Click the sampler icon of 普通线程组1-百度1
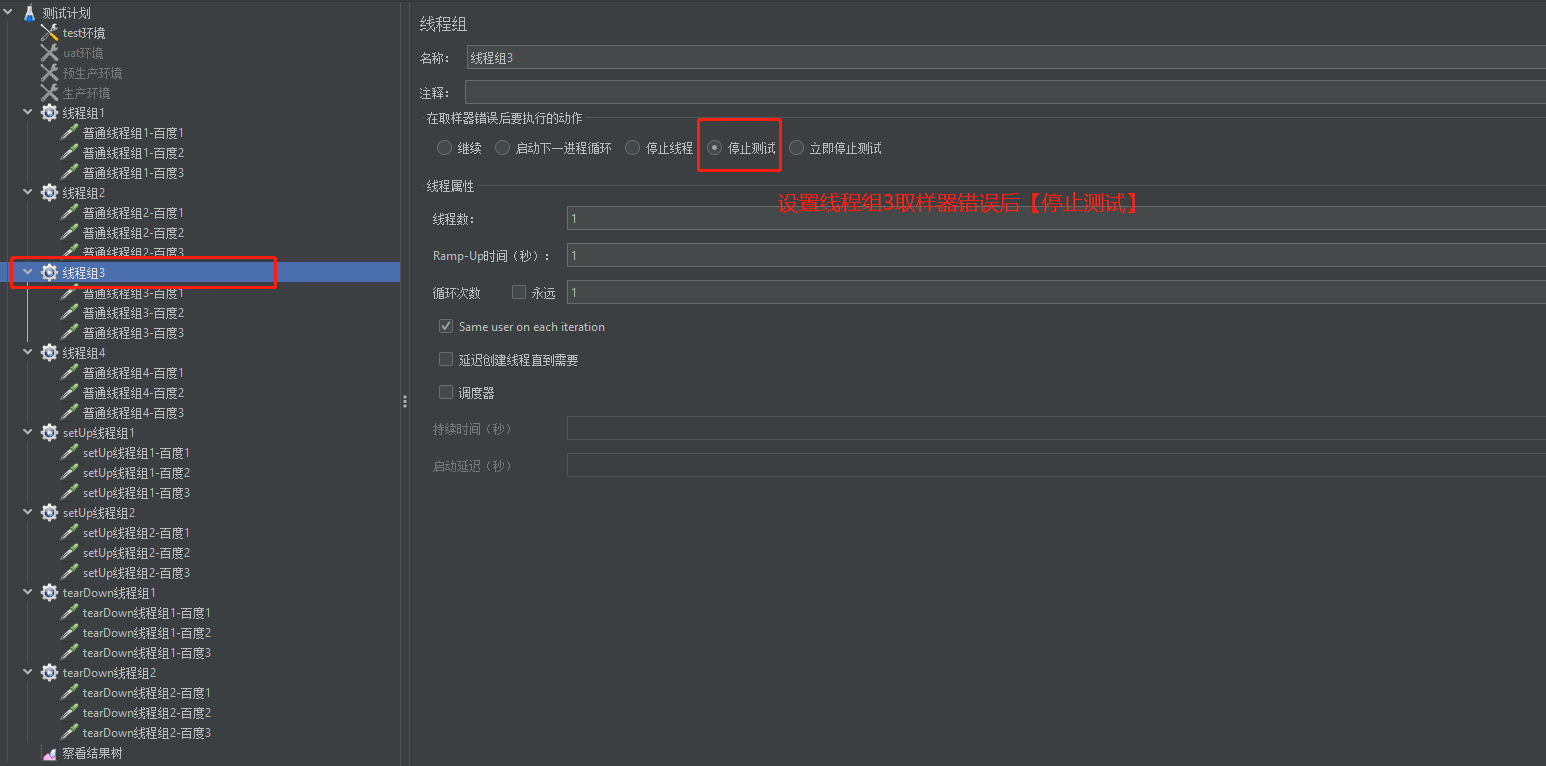 69,133
